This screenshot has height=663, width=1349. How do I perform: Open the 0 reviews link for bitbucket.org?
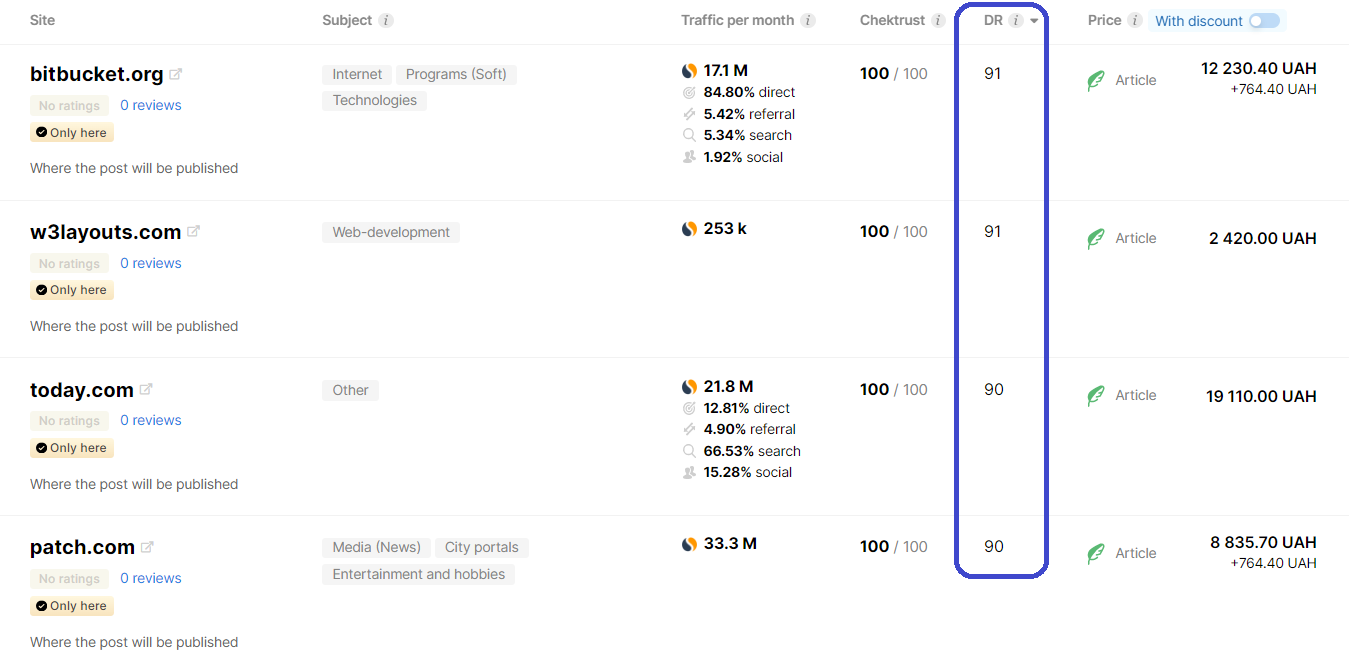[150, 104]
